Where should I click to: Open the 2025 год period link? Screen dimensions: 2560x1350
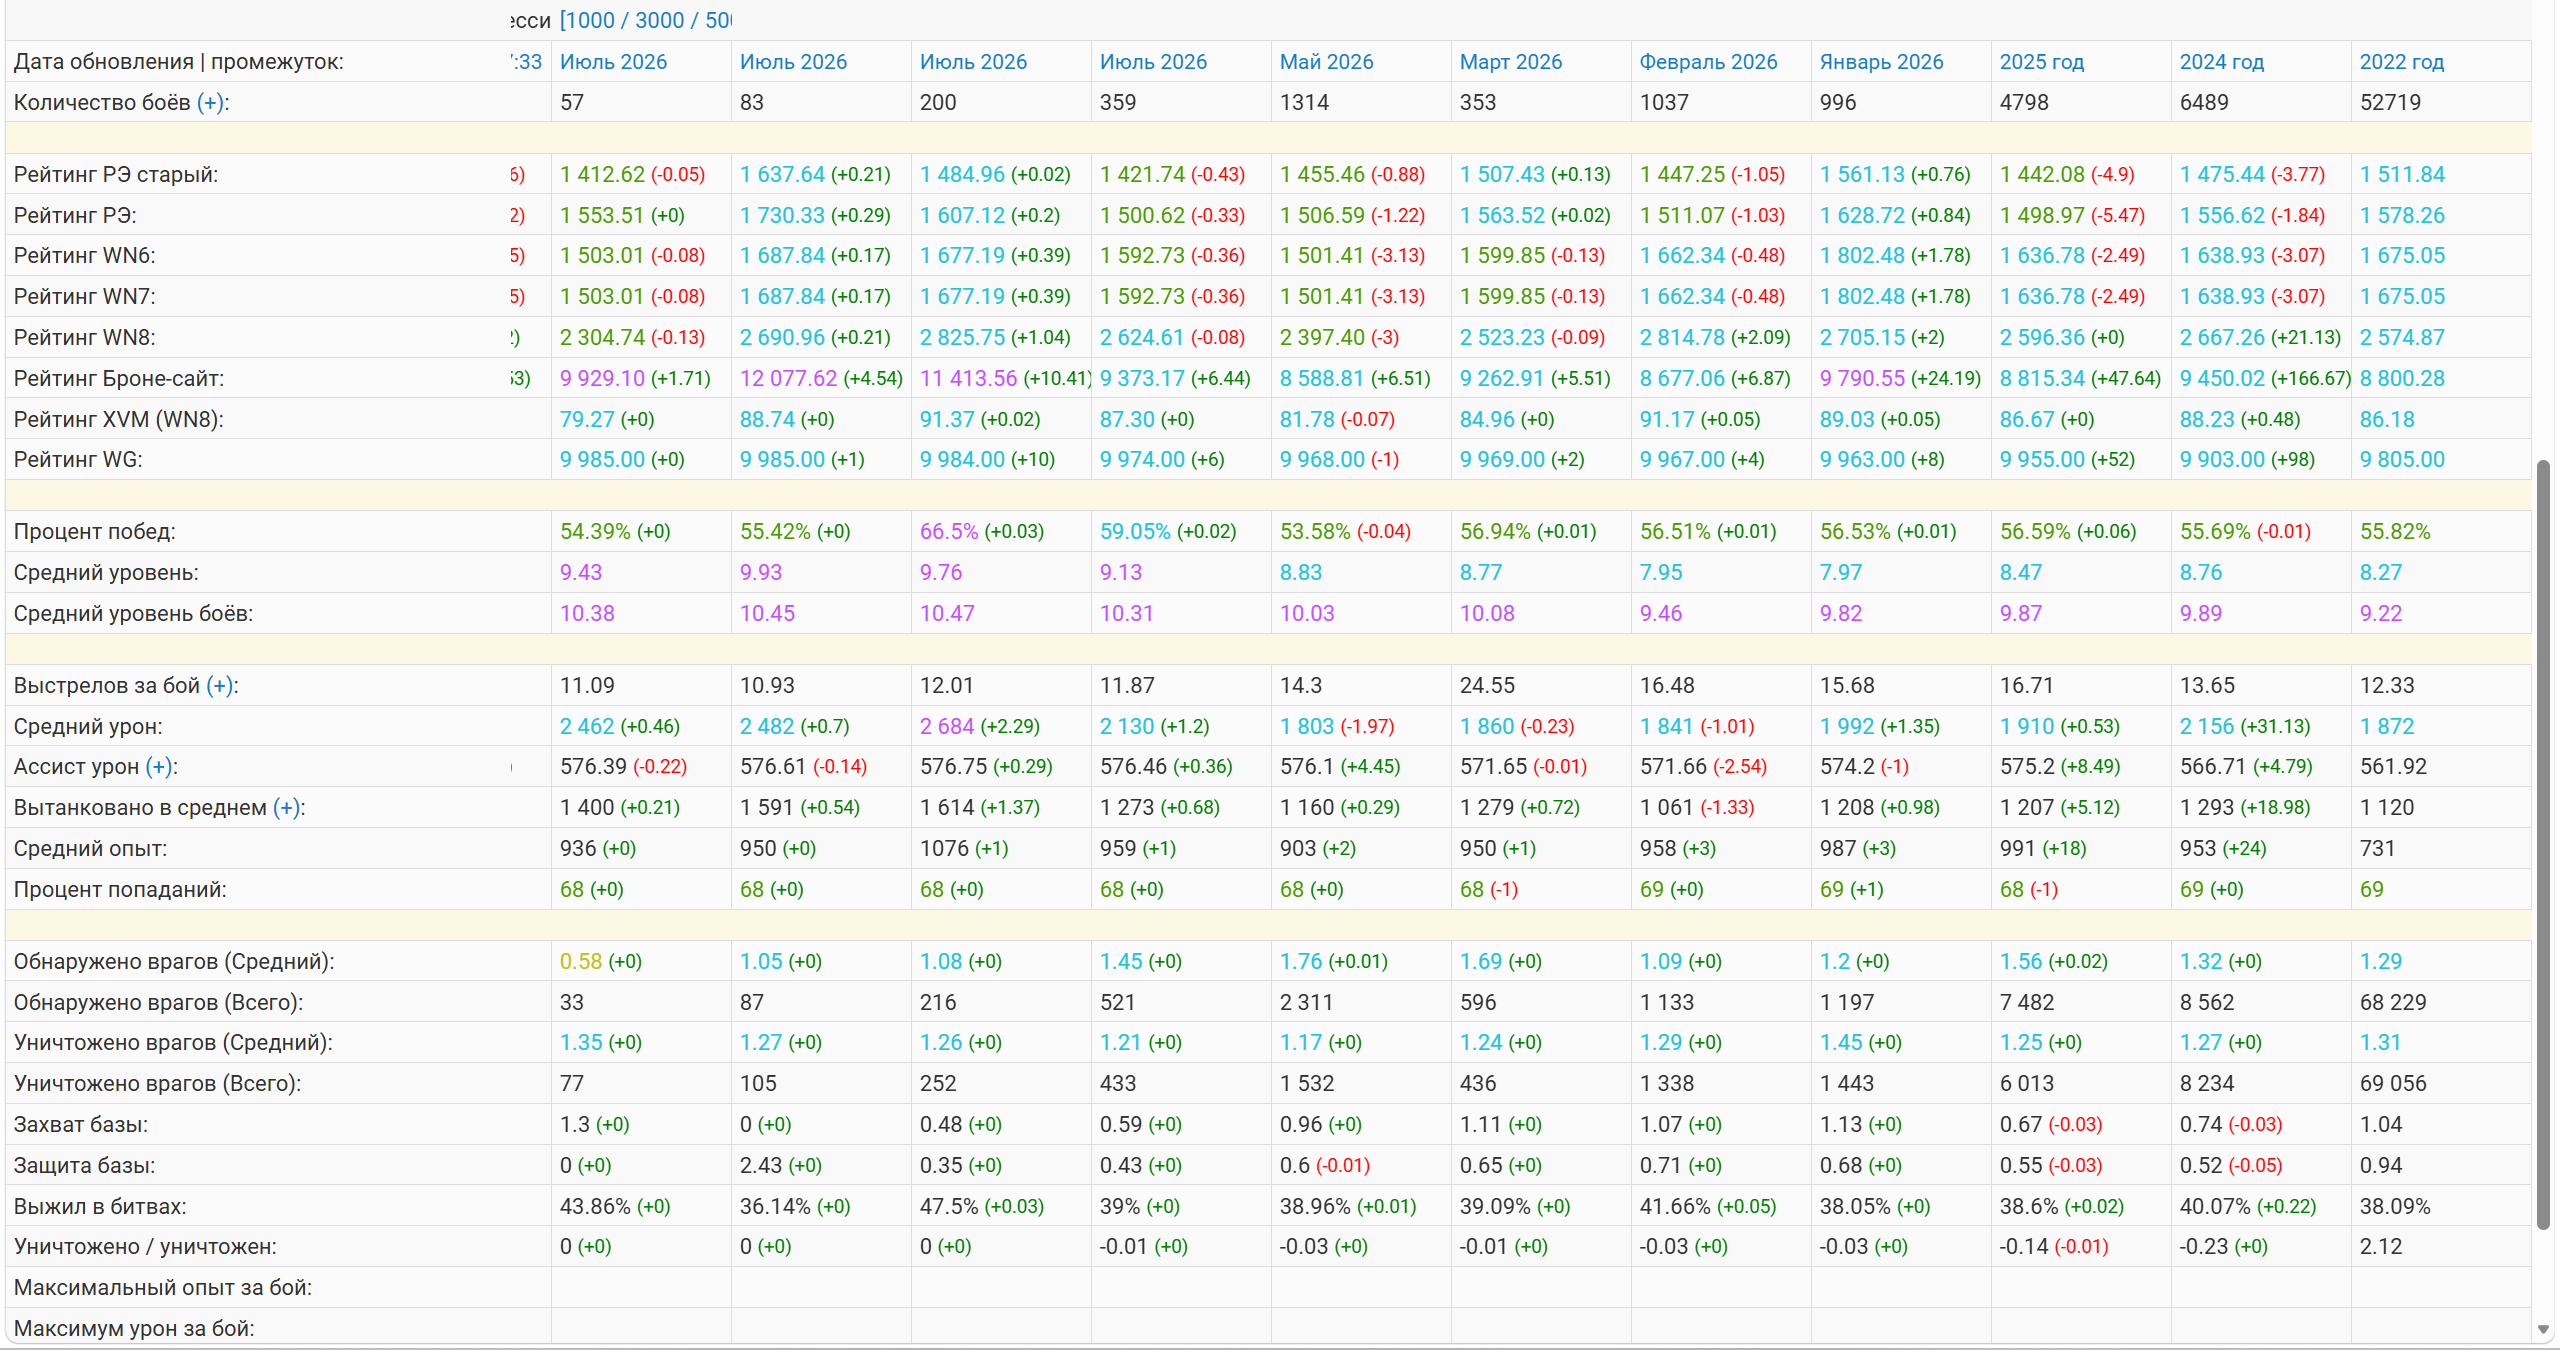(2041, 61)
